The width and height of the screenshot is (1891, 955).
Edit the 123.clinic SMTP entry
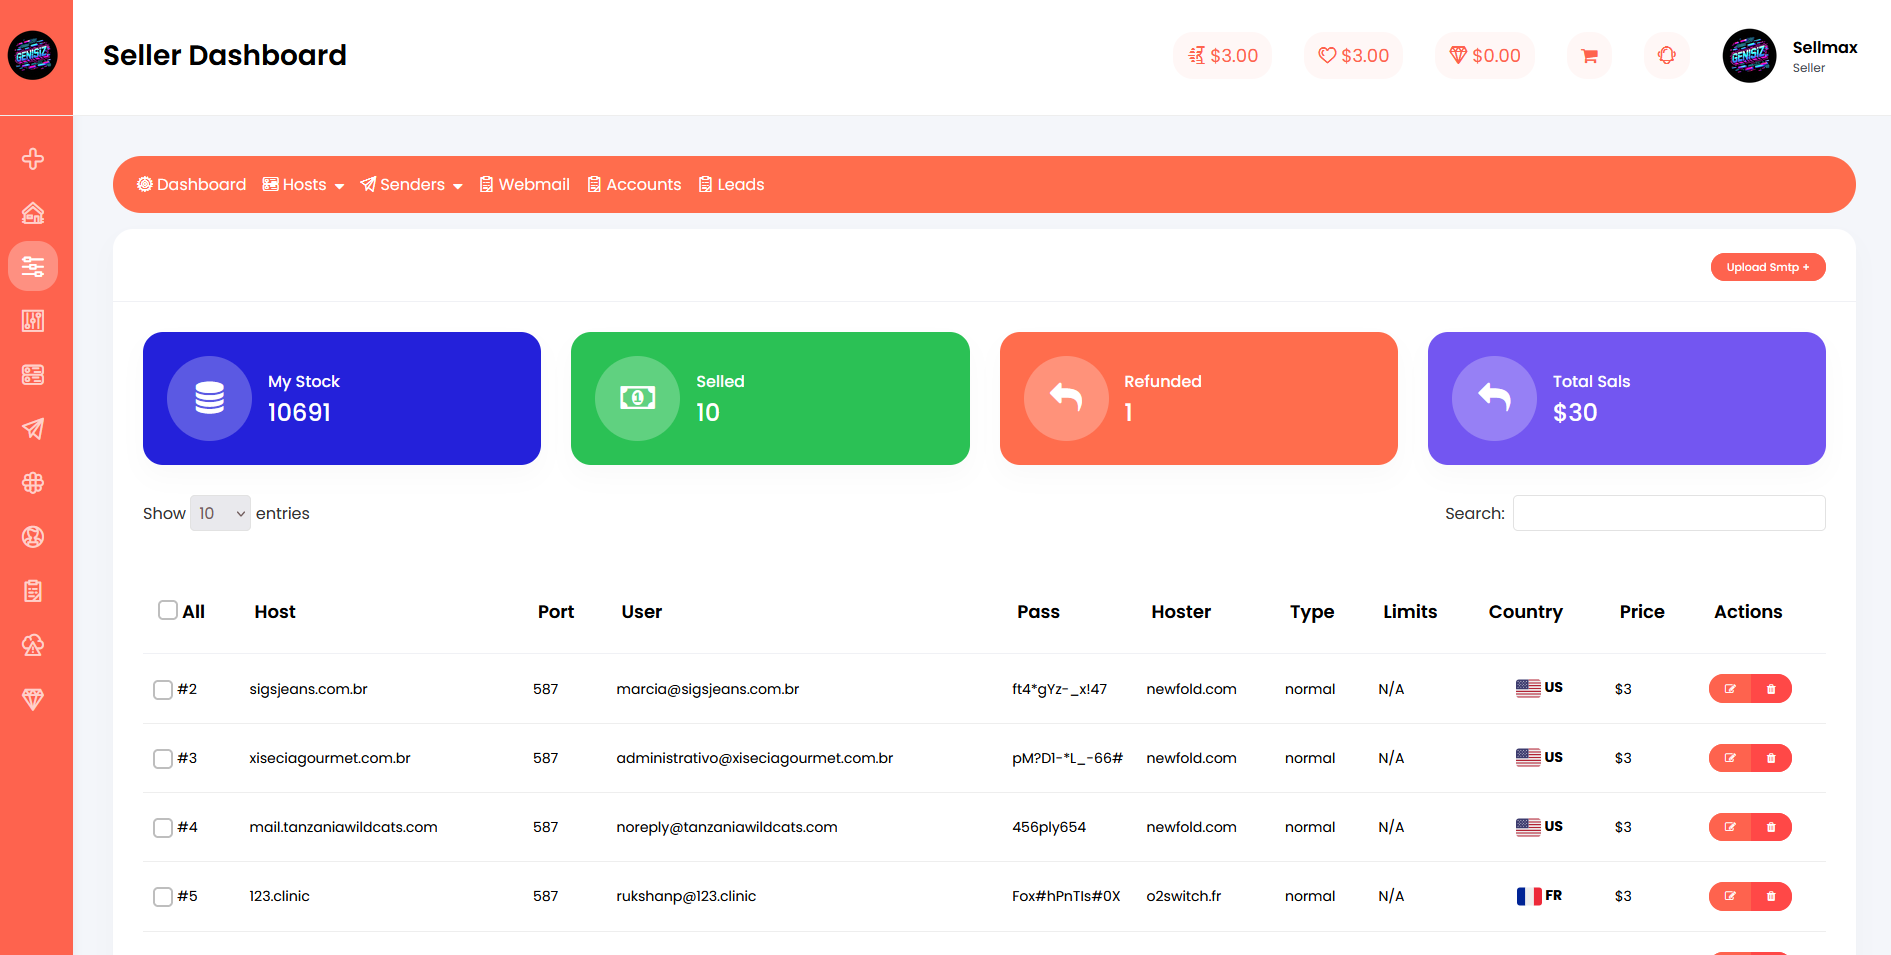tap(1730, 896)
